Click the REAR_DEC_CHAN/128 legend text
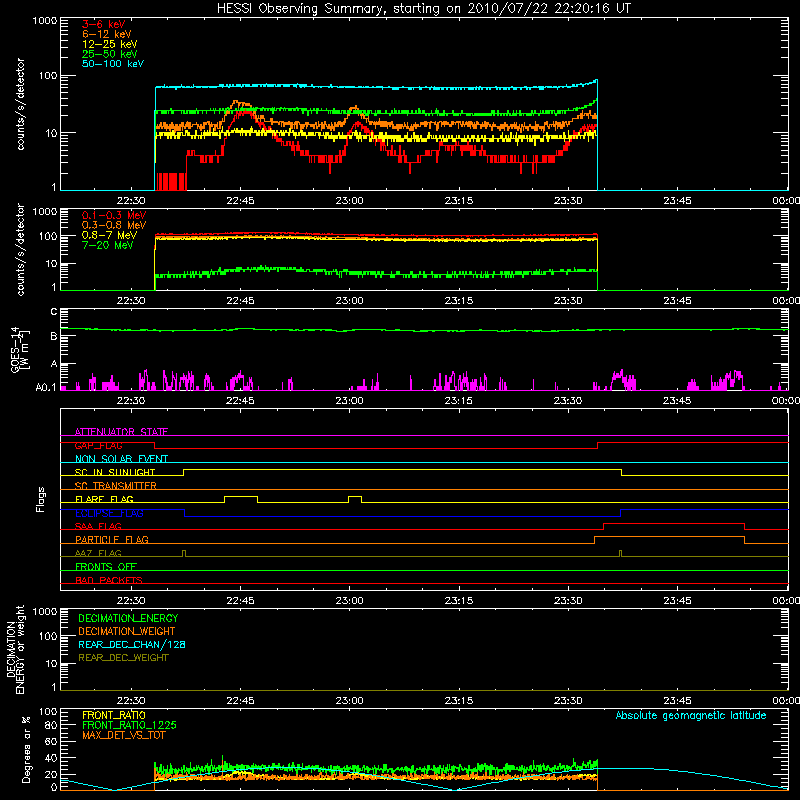 click(x=132, y=644)
